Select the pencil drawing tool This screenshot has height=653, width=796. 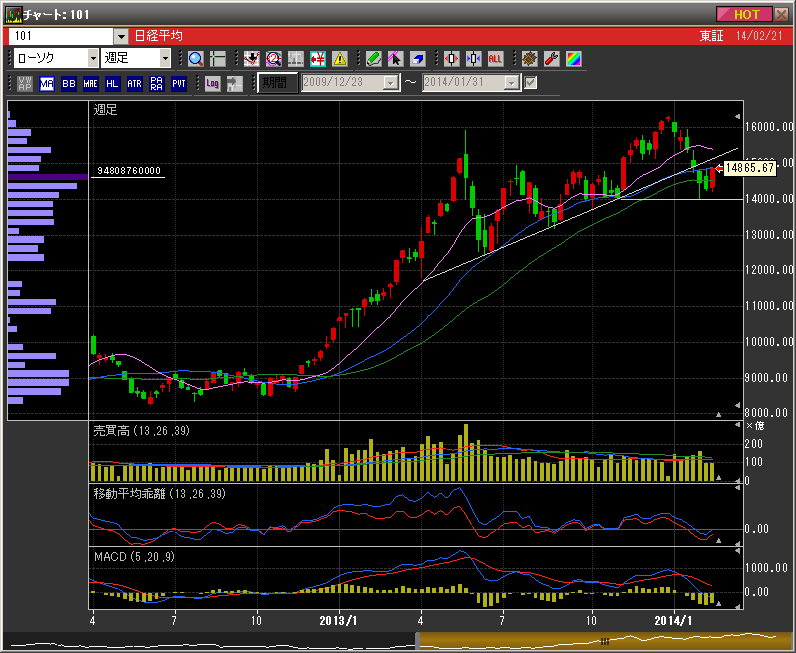[x=373, y=59]
